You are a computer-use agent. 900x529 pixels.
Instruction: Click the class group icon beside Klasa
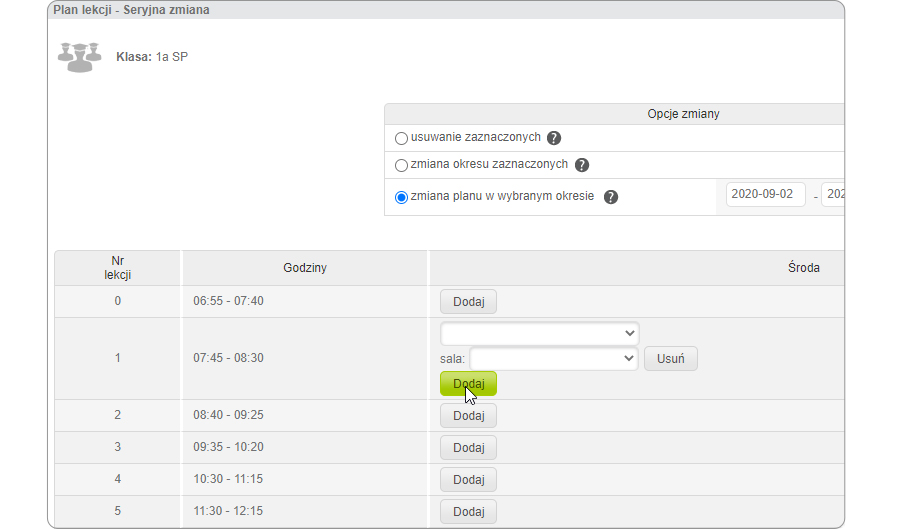pos(80,57)
